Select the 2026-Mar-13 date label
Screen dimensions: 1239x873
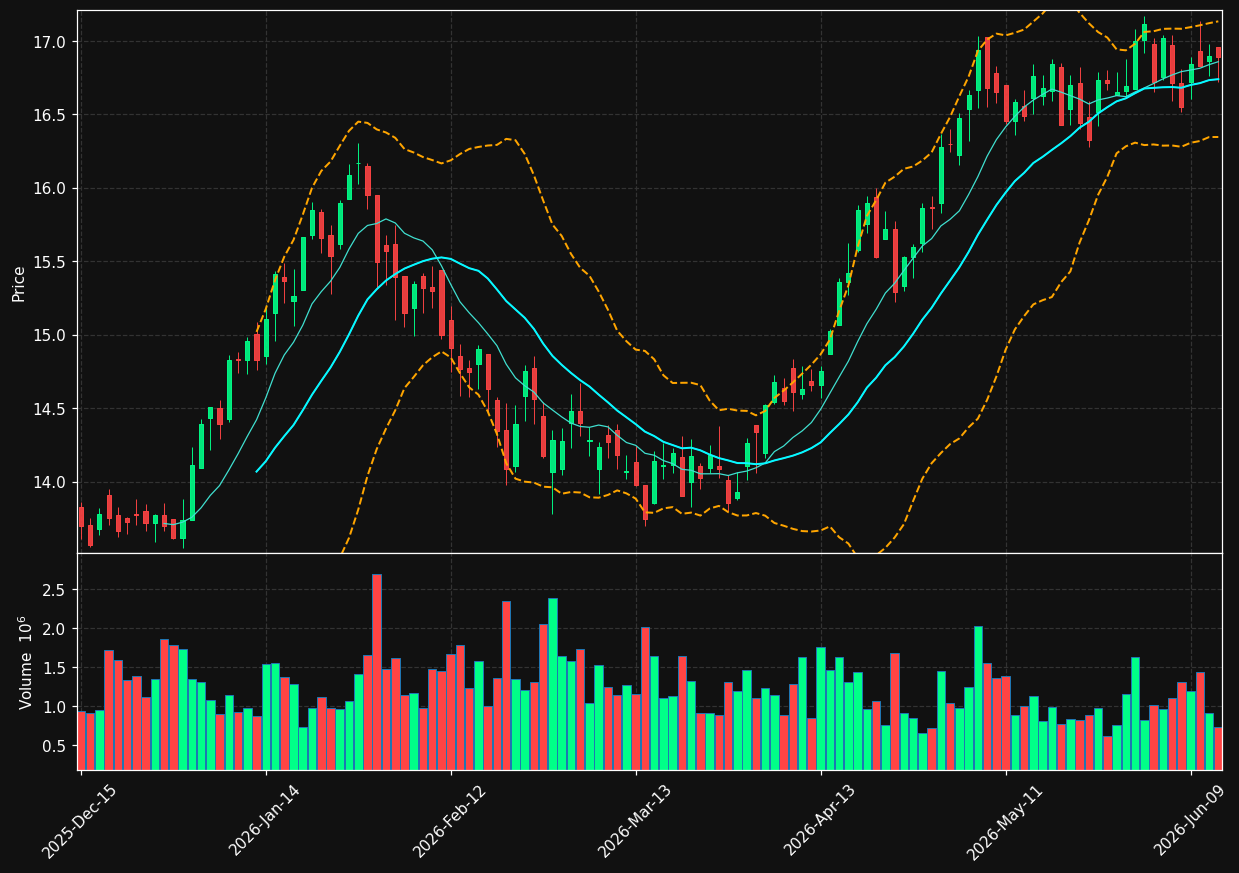[x=634, y=821]
